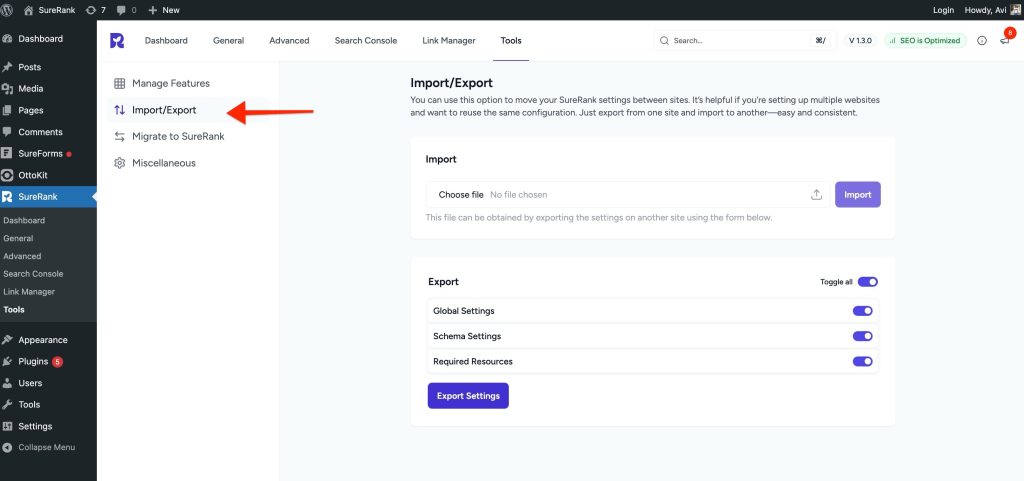
Task: Disable the Required Resources export toggle
Action: (x=862, y=362)
